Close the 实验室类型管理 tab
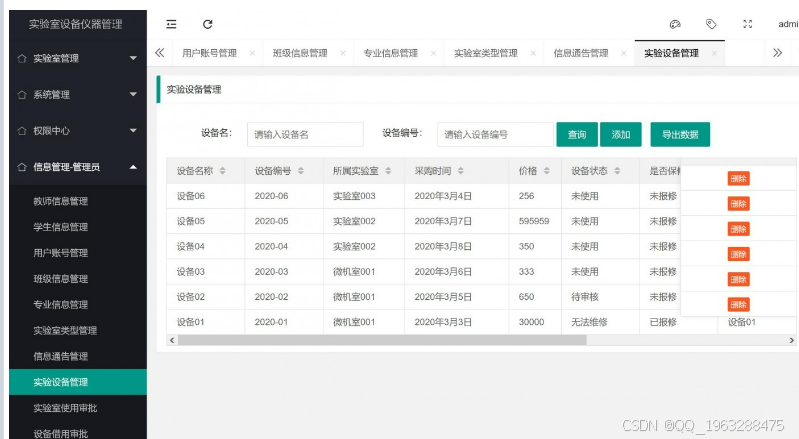 click(533, 53)
